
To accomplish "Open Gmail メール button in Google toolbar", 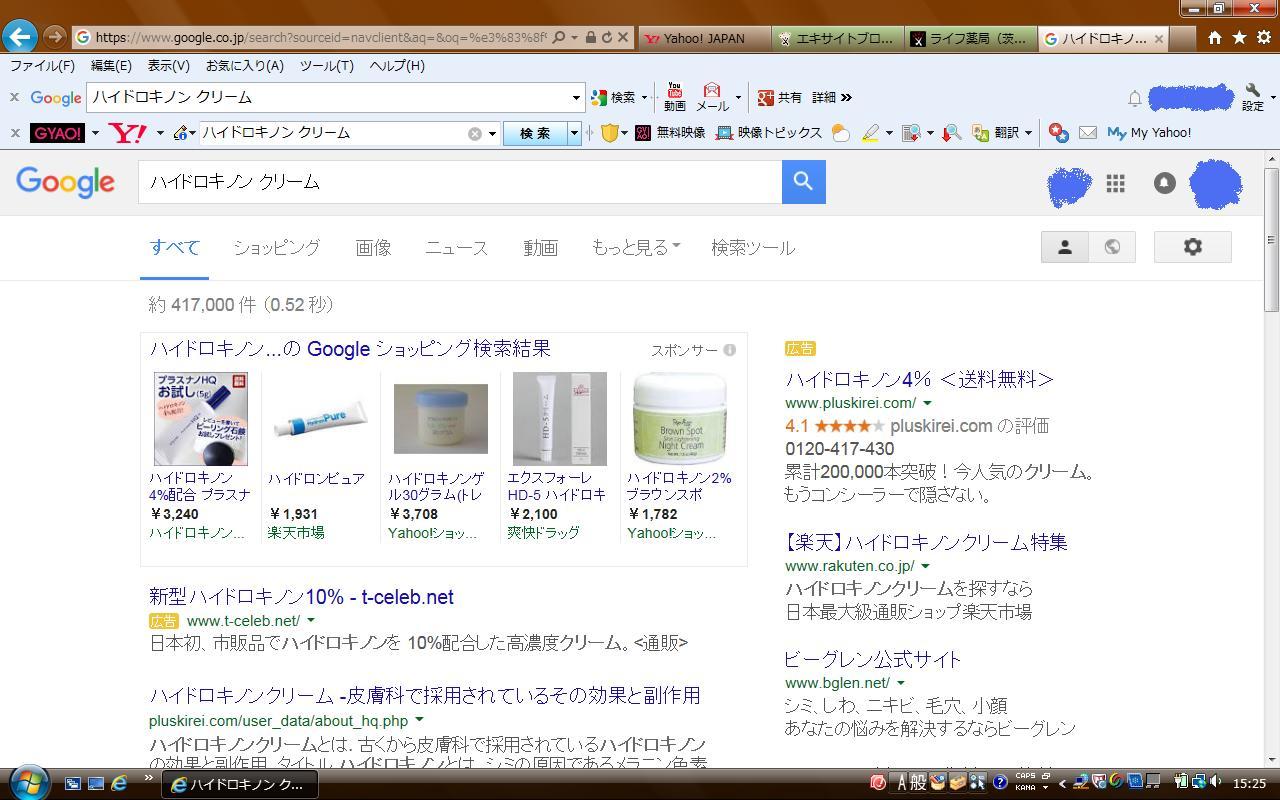I will [x=712, y=97].
